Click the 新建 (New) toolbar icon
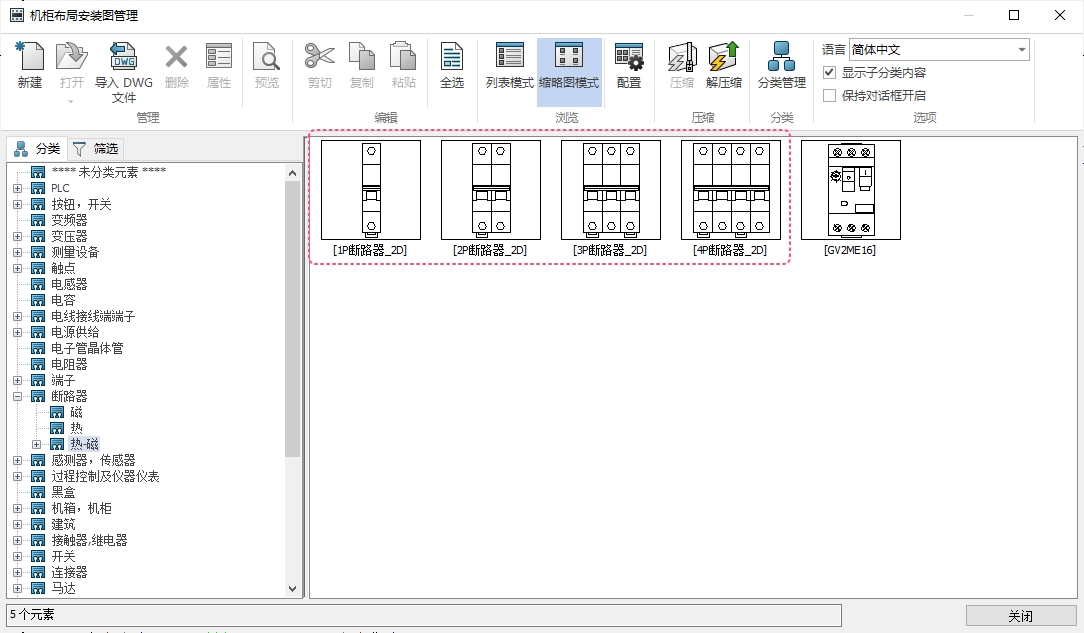1084x633 pixels. click(30, 60)
